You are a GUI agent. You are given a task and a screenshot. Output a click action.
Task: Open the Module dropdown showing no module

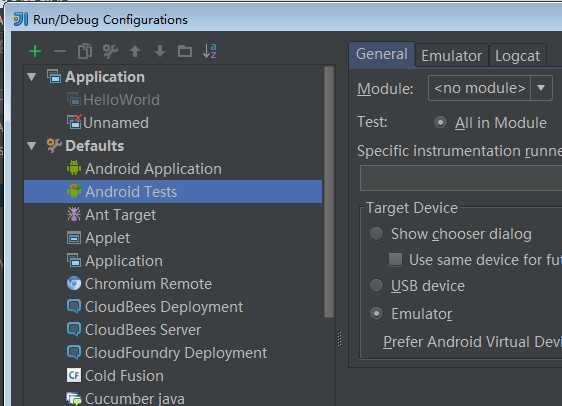tap(490, 88)
